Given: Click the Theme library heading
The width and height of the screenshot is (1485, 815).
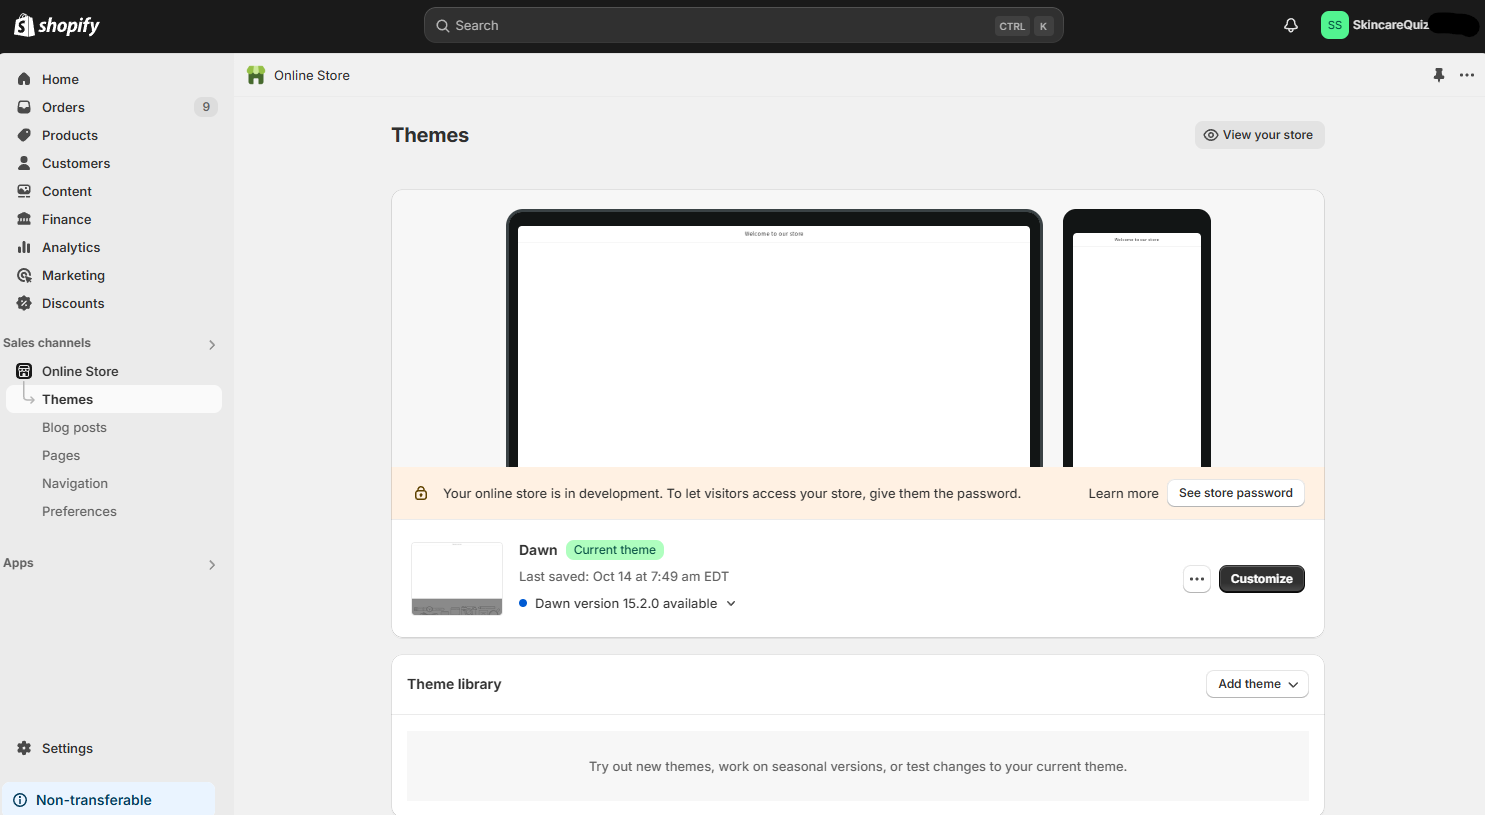Looking at the screenshot, I should (454, 684).
